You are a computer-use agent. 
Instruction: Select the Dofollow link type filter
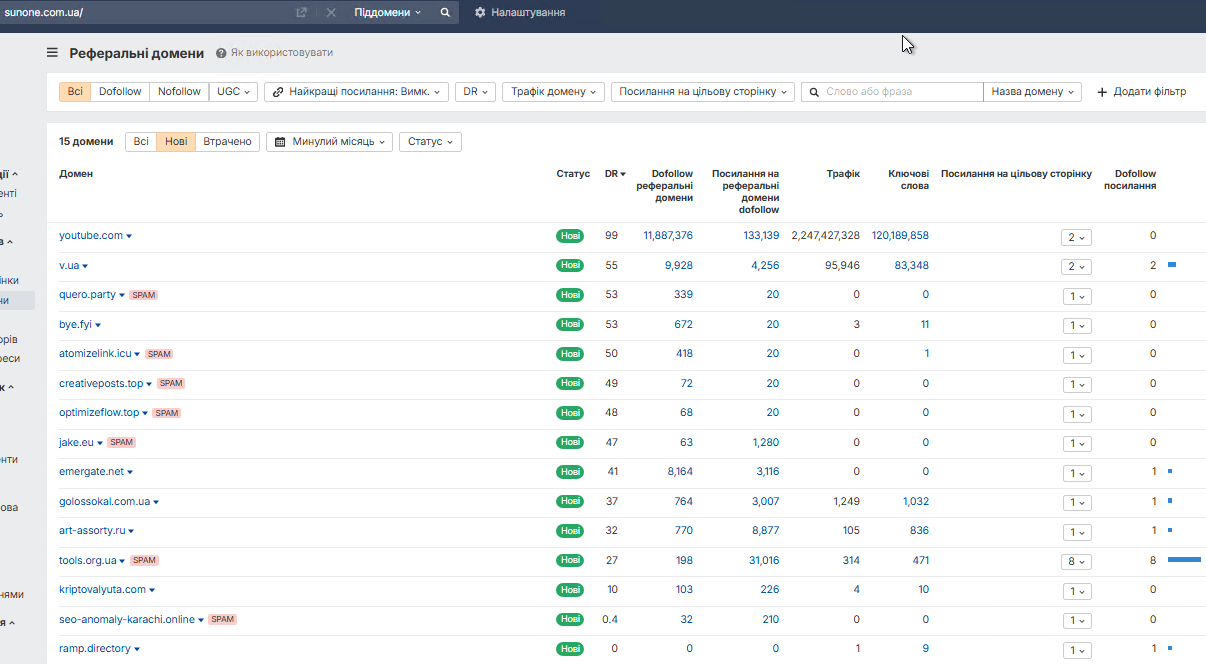(120, 92)
